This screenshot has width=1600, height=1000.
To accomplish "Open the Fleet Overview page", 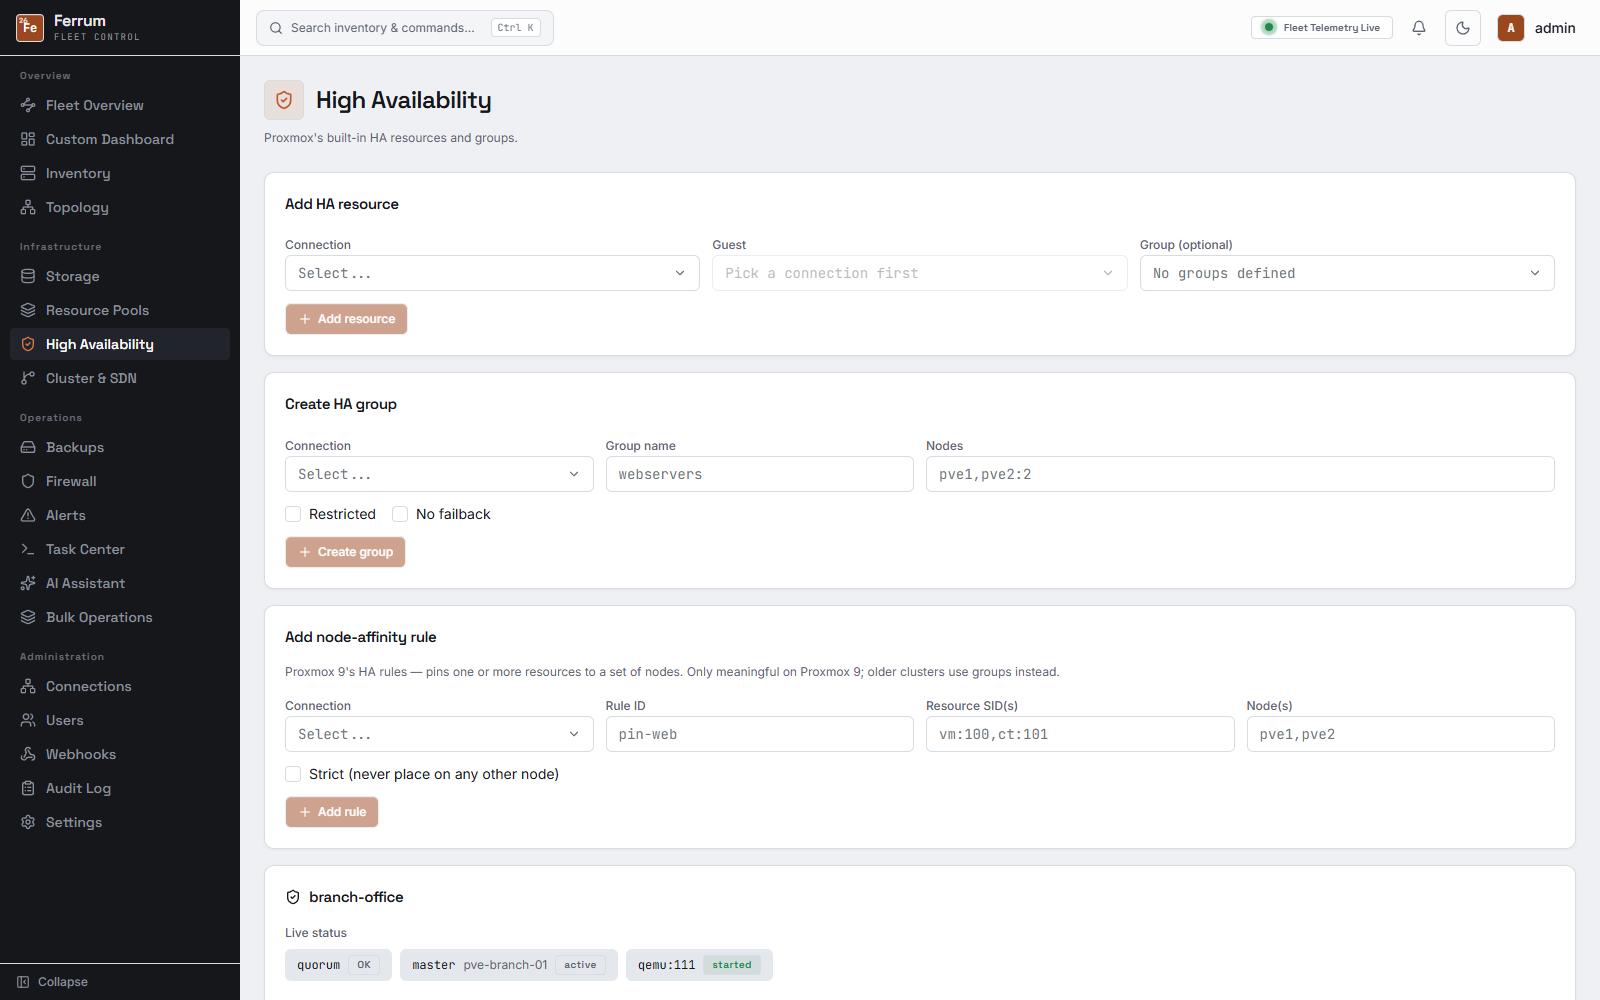I will tap(120, 105).
